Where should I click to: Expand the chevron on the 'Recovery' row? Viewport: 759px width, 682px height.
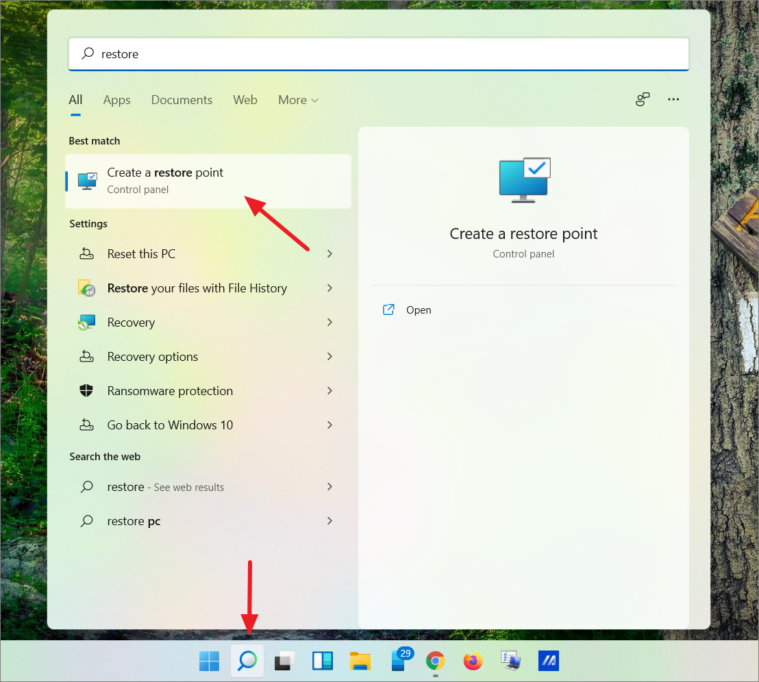[330, 322]
